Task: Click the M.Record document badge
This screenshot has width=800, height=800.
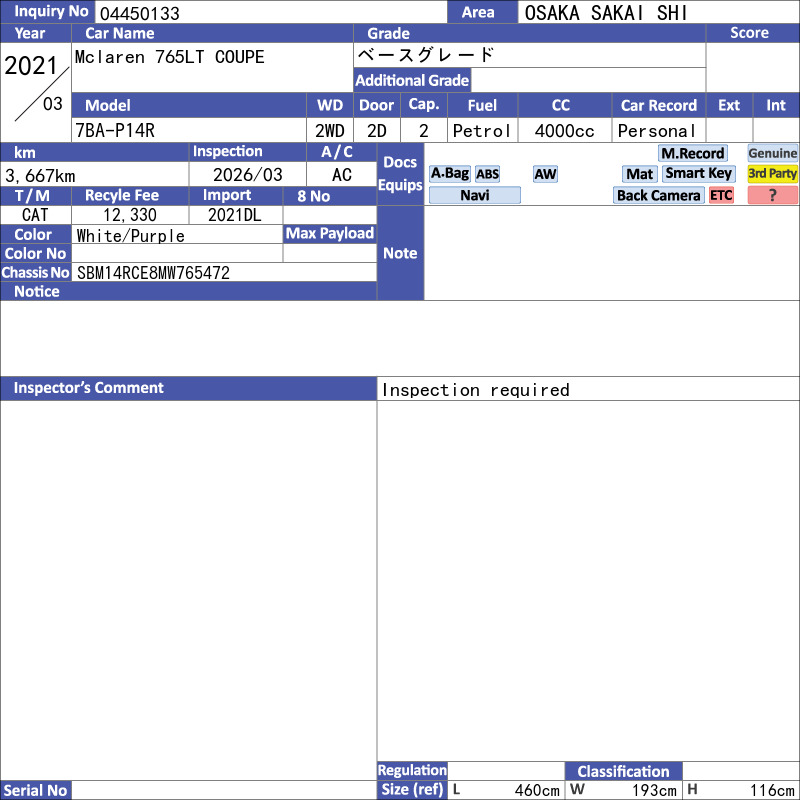Action: tap(692, 153)
